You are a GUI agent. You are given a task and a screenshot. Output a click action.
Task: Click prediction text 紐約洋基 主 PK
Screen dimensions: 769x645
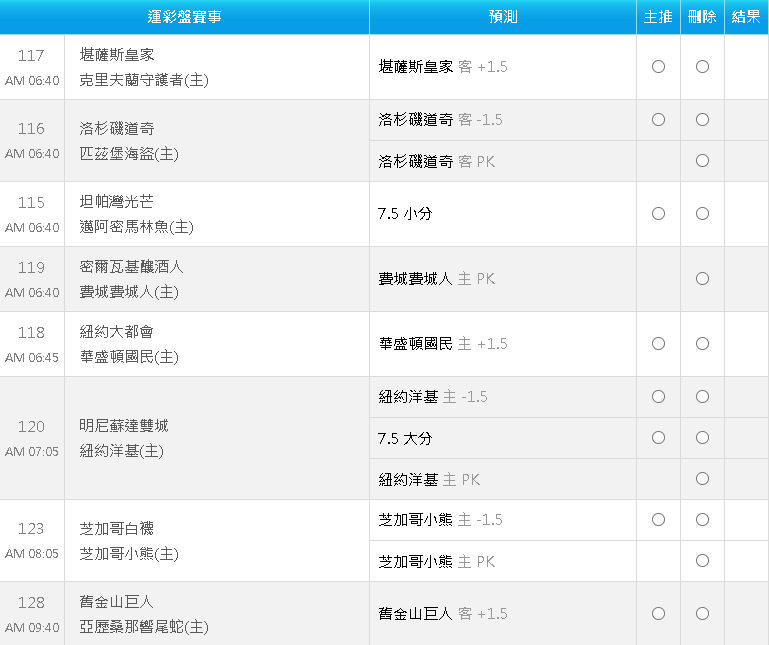click(x=429, y=479)
